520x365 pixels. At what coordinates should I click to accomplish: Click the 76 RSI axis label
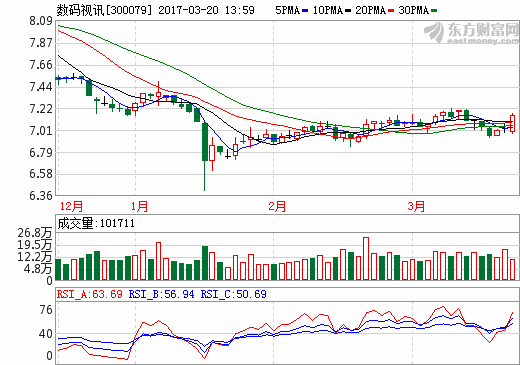pyautogui.click(x=46, y=310)
